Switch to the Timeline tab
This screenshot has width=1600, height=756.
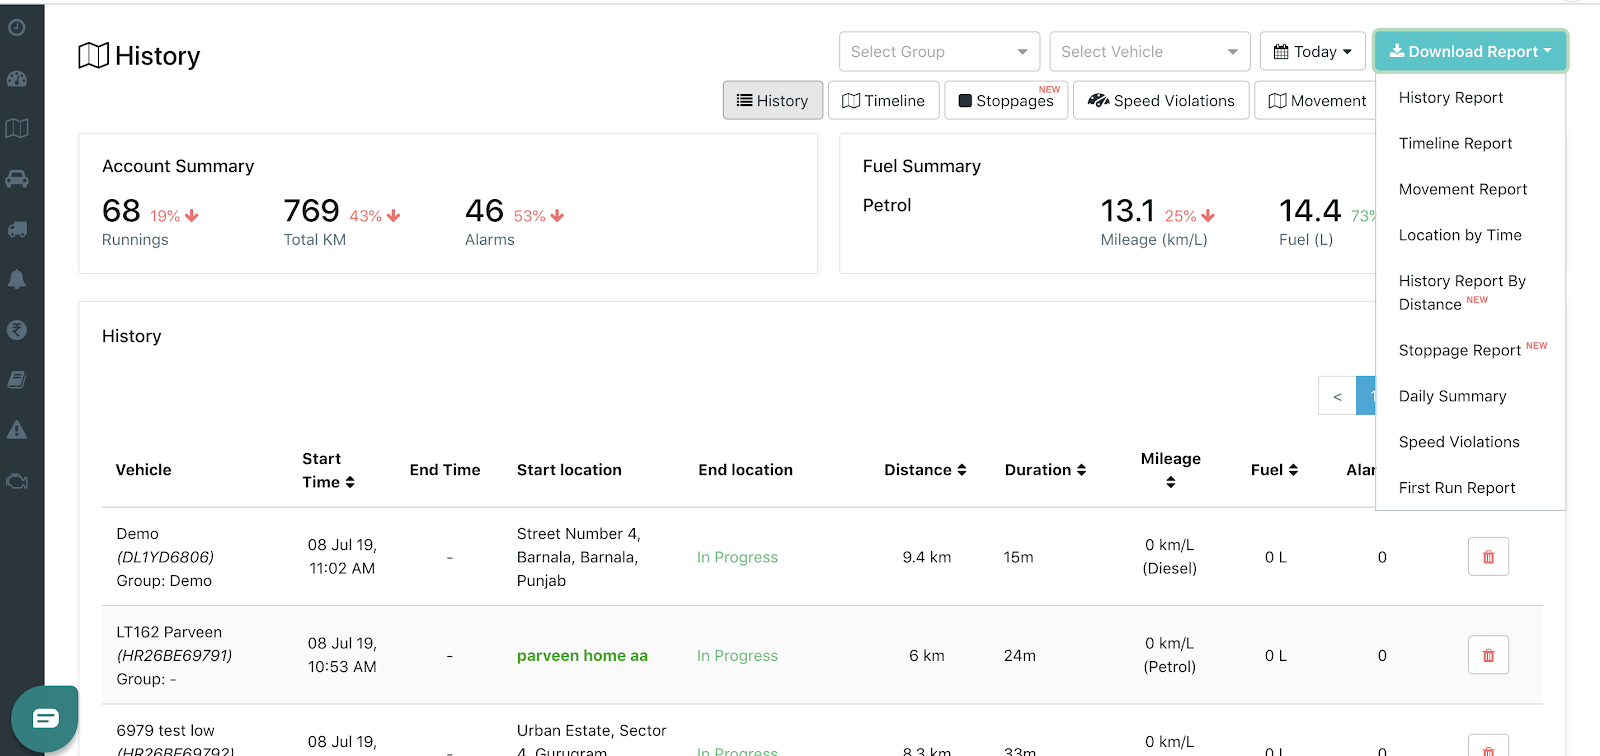pos(883,100)
